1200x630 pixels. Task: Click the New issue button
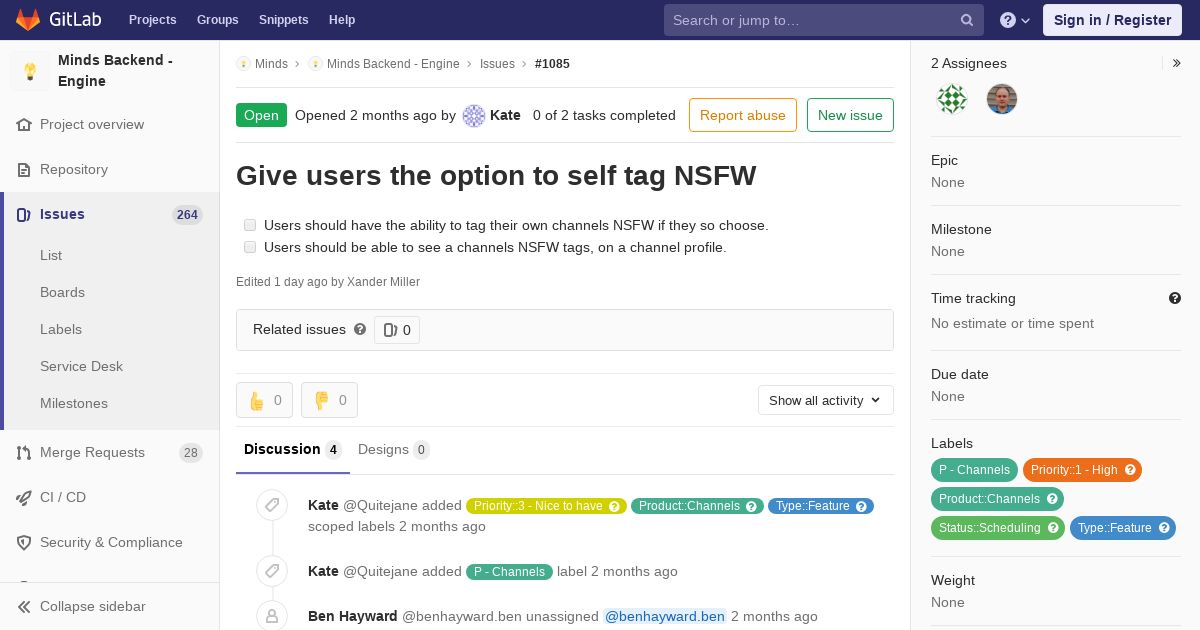[x=850, y=115]
